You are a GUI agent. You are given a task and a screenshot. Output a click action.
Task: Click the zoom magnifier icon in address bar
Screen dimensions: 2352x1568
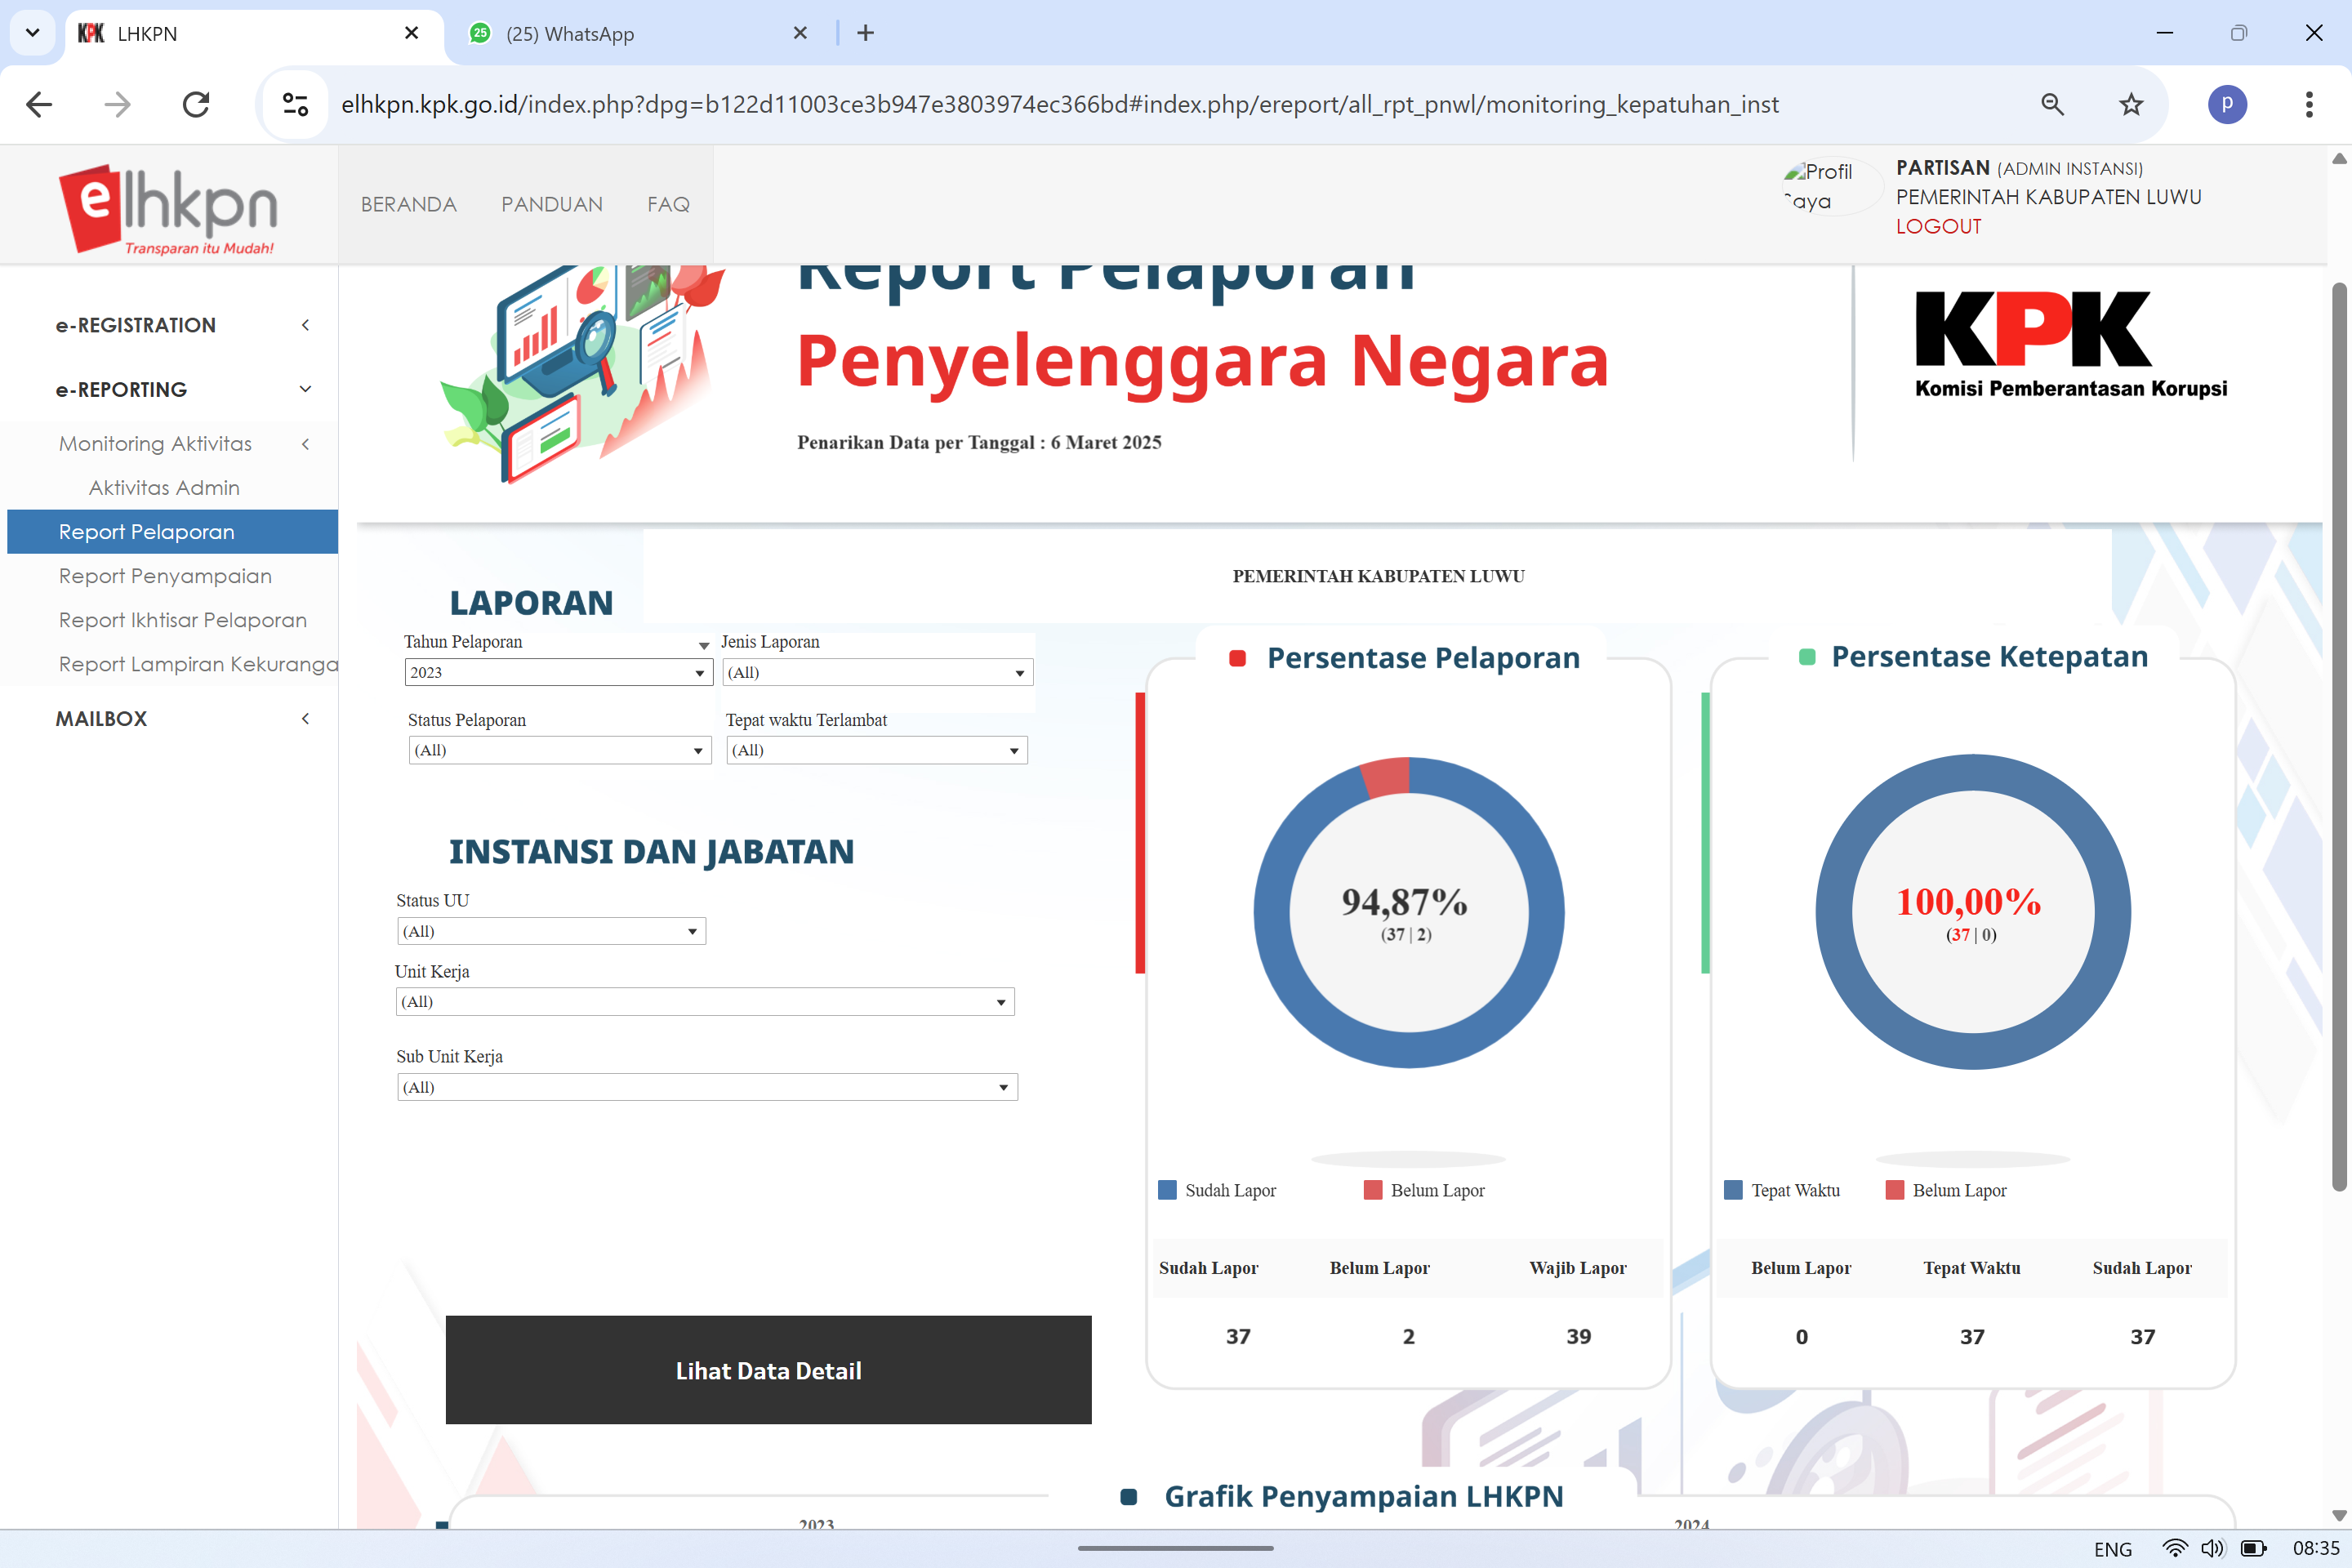2052,104
